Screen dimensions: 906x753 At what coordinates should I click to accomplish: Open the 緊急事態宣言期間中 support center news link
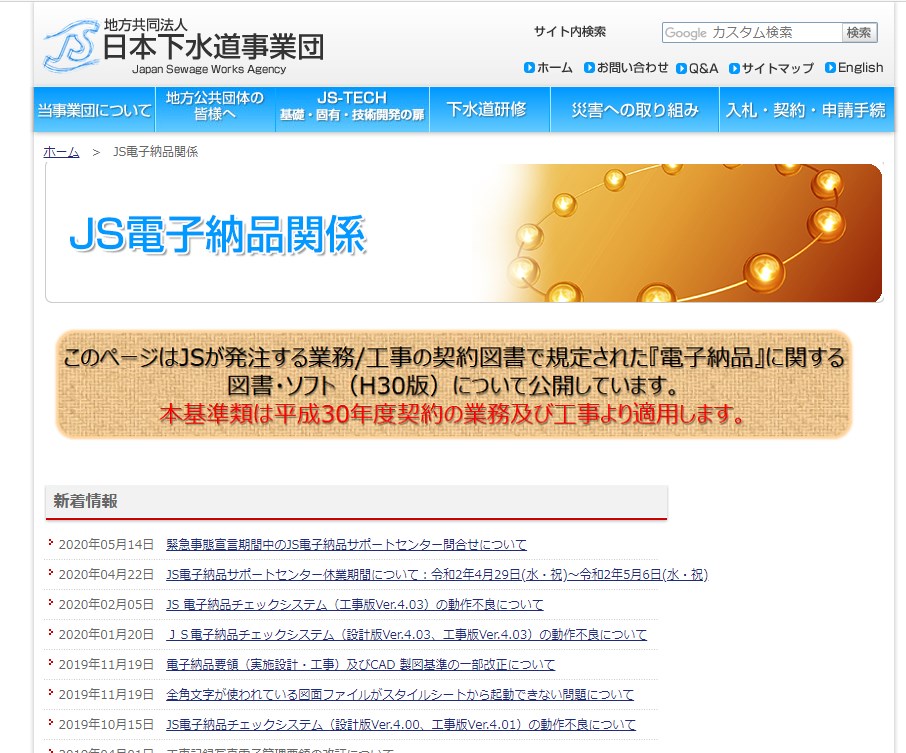coord(346,545)
